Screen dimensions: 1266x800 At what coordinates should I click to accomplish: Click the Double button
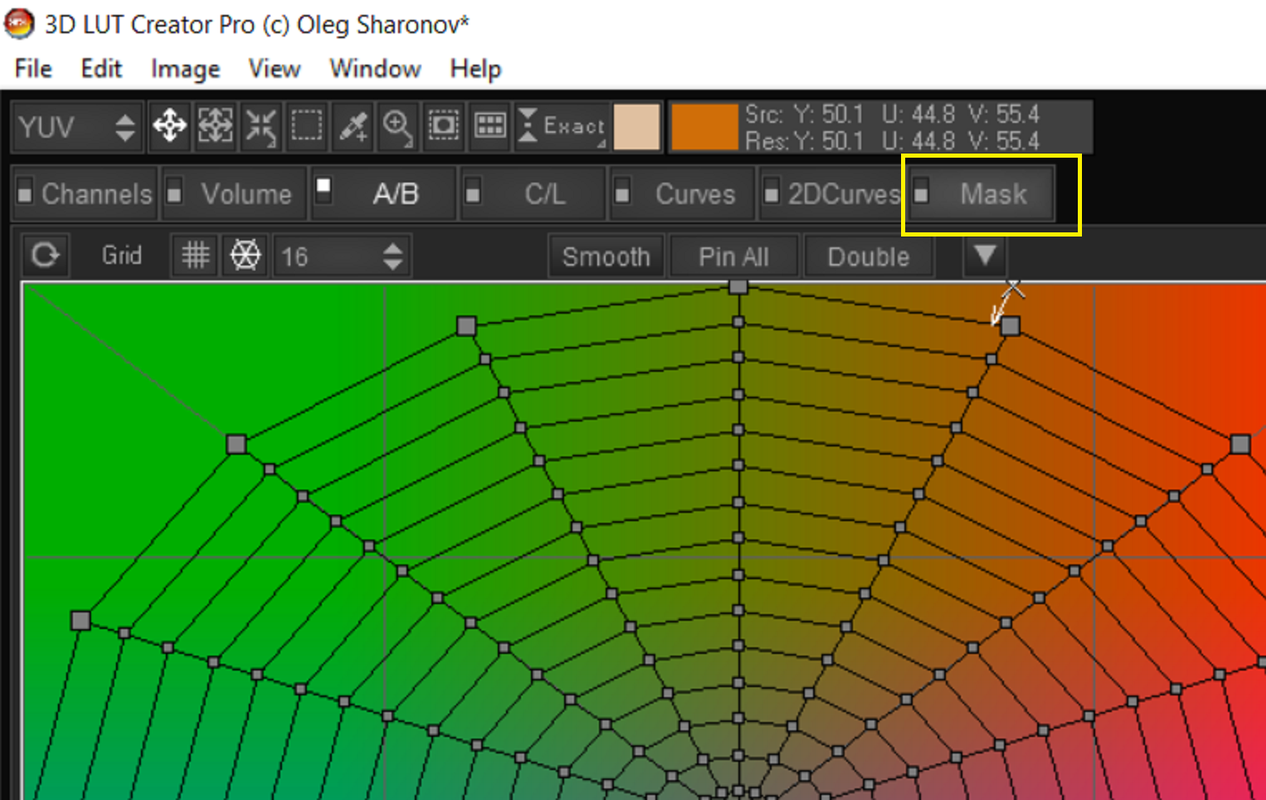868,256
